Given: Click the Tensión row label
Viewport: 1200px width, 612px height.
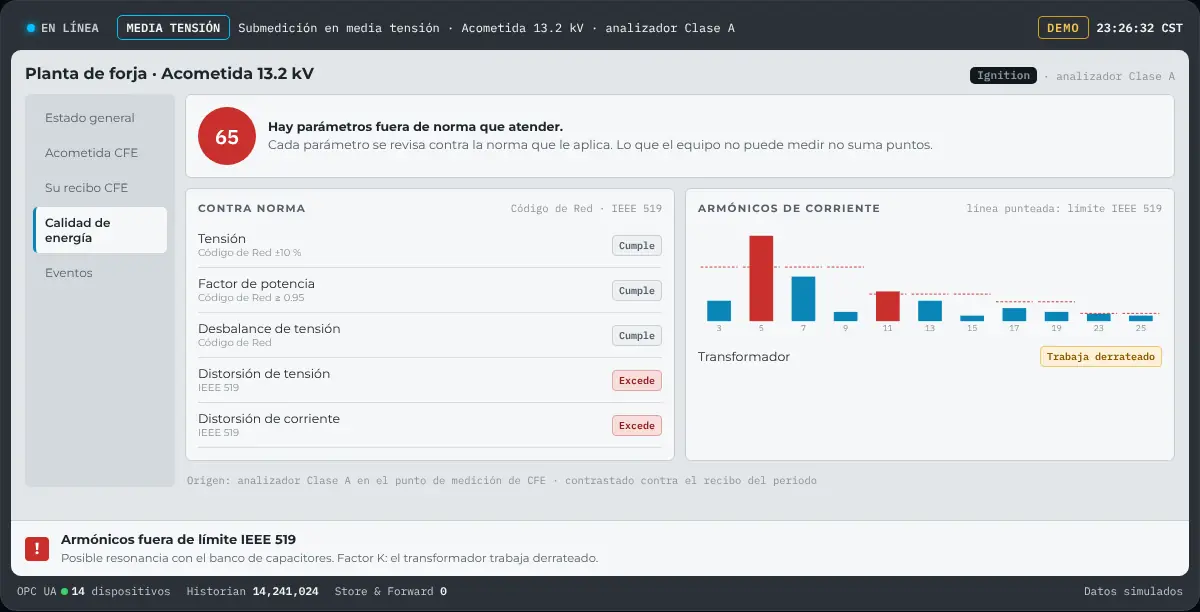Looking at the screenshot, I should pyautogui.click(x=222, y=239).
